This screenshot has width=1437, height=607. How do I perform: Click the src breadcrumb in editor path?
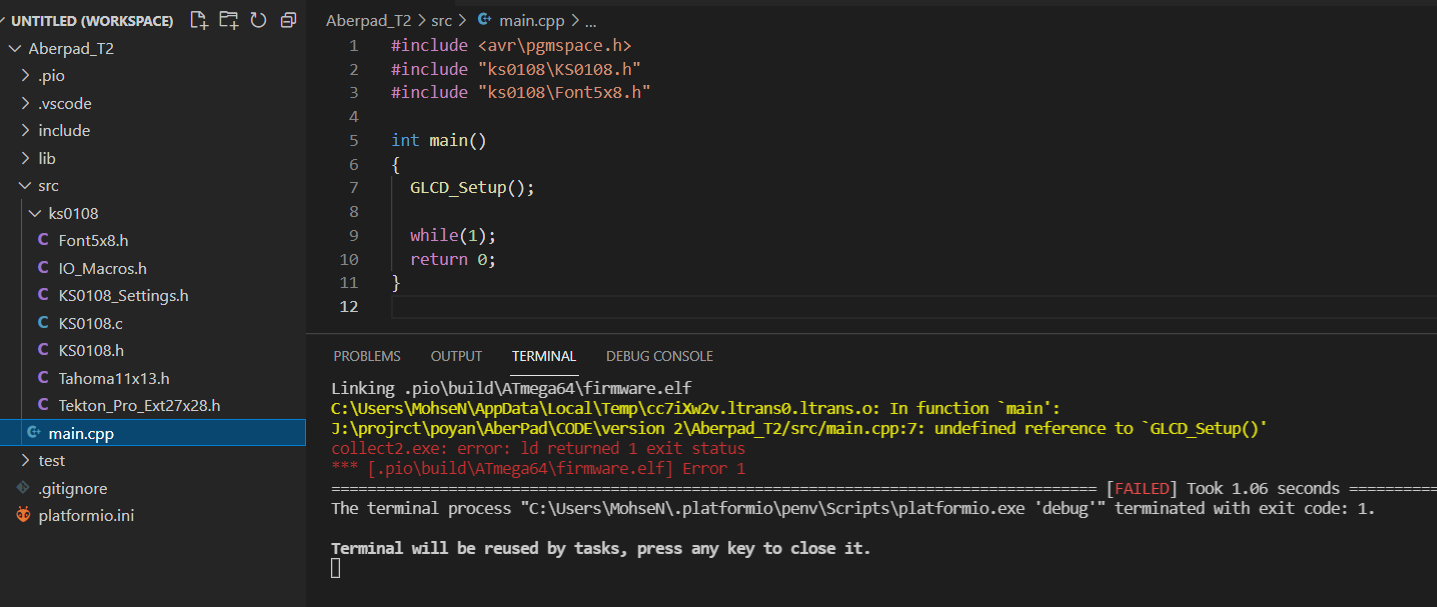click(x=441, y=20)
